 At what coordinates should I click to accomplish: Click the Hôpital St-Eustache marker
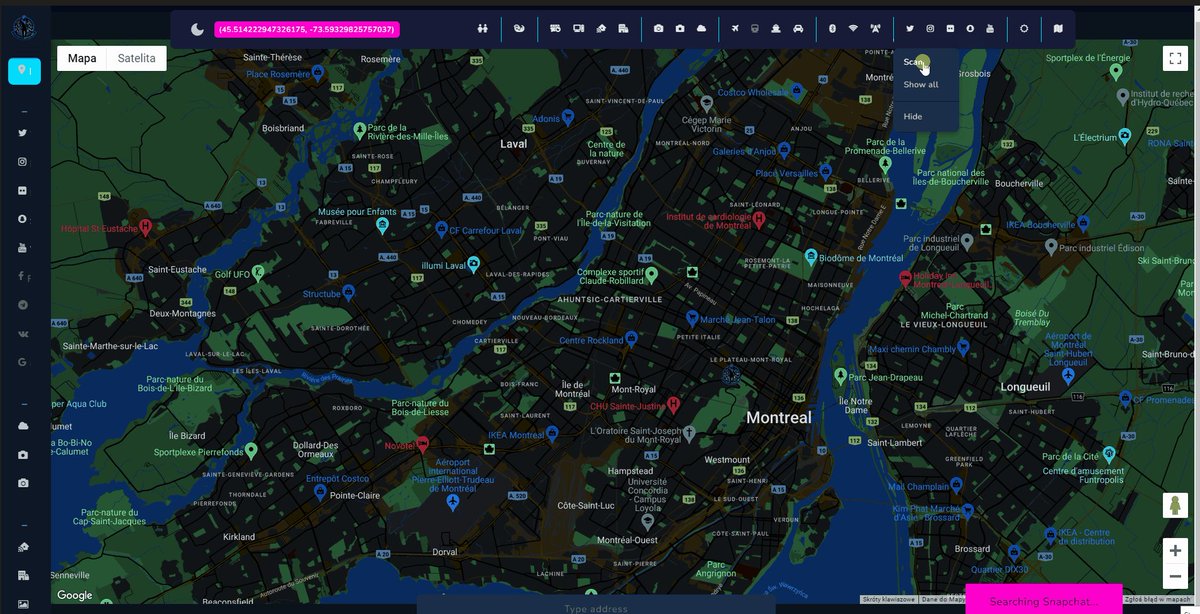coord(145,227)
